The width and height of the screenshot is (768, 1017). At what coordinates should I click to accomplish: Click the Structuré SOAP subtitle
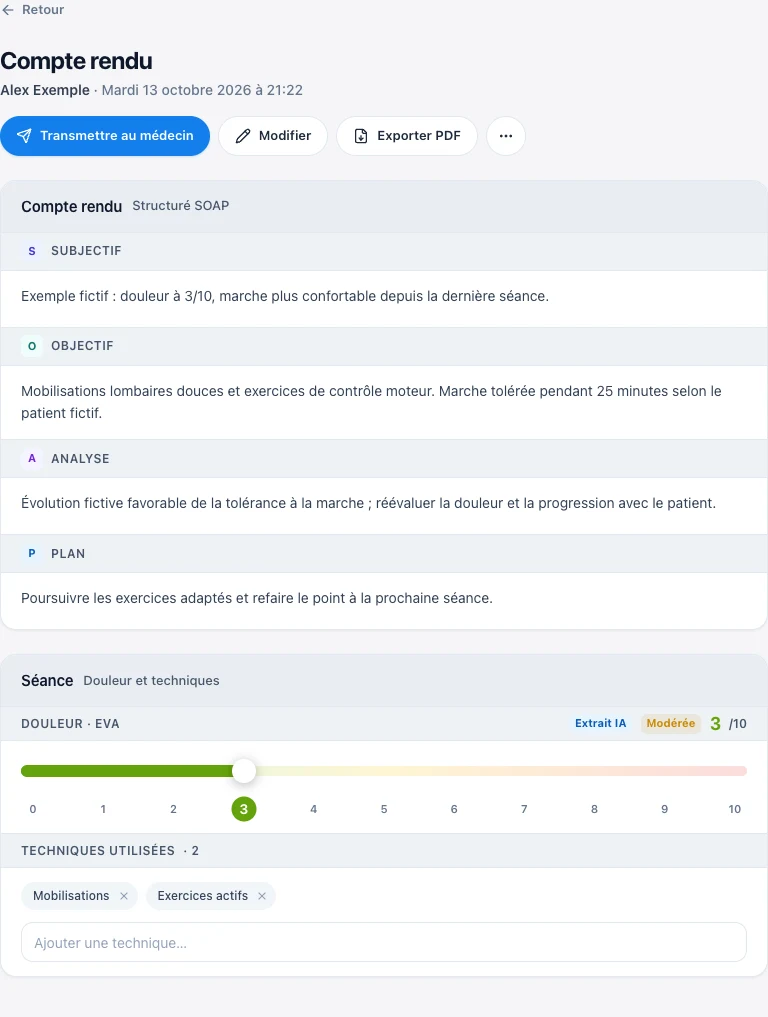click(x=181, y=206)
